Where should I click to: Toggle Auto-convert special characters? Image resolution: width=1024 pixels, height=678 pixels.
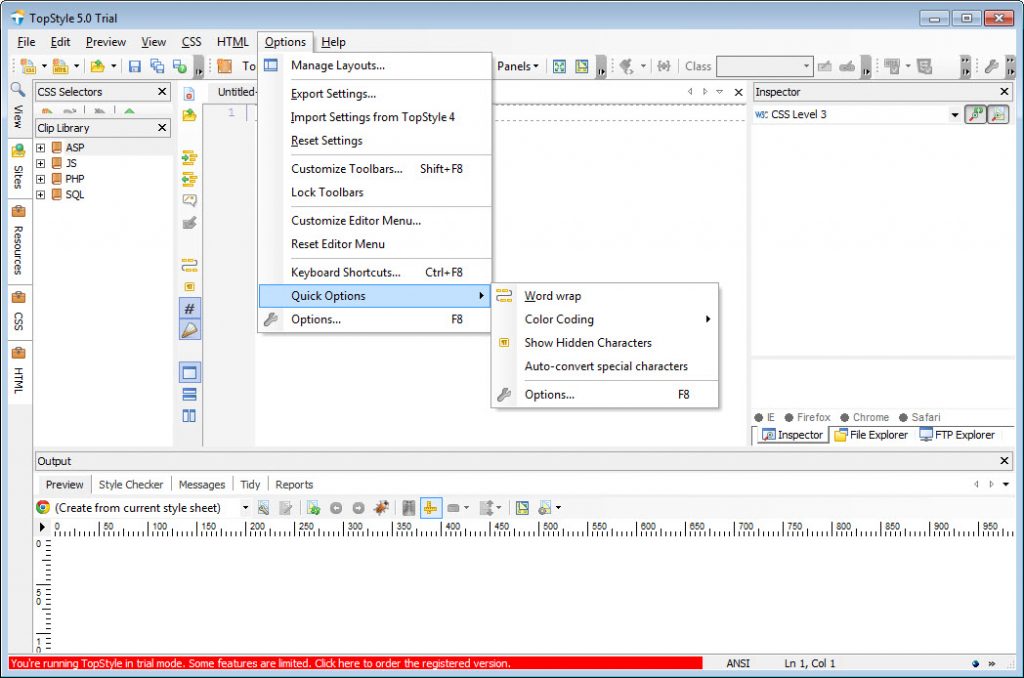pyautogui.click(x=606, y=366)
